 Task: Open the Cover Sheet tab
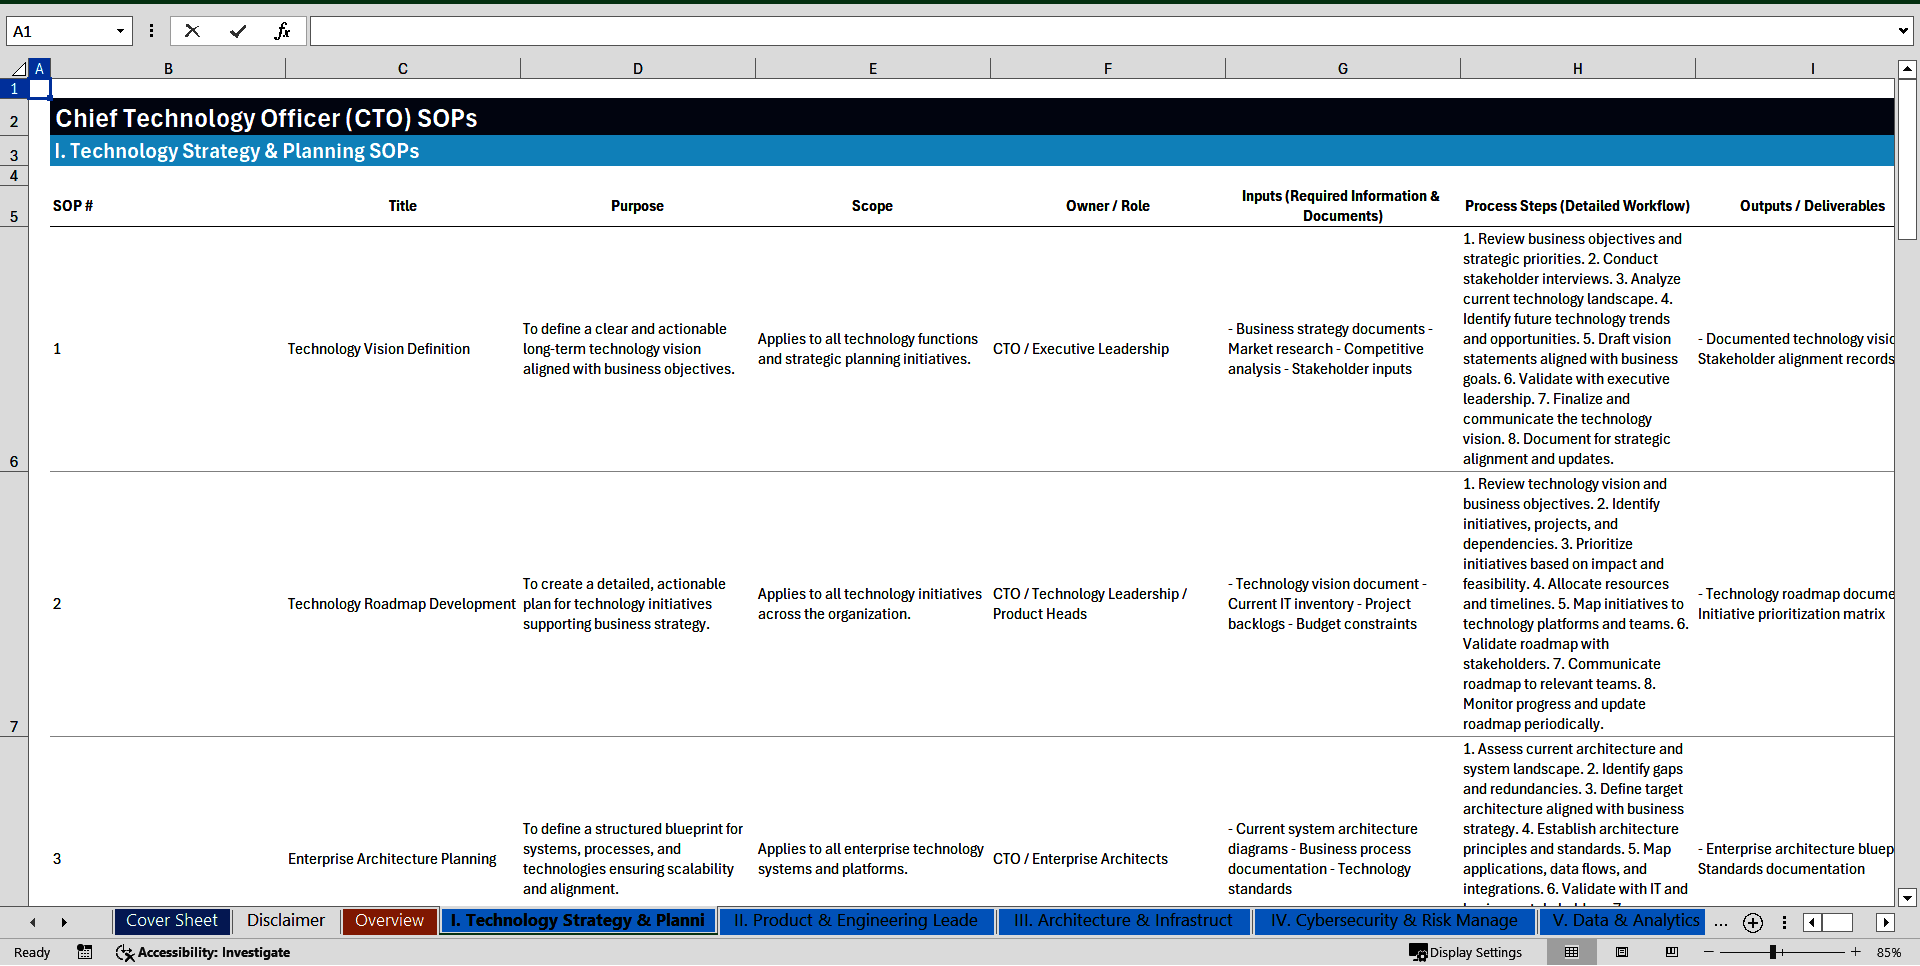172,921
